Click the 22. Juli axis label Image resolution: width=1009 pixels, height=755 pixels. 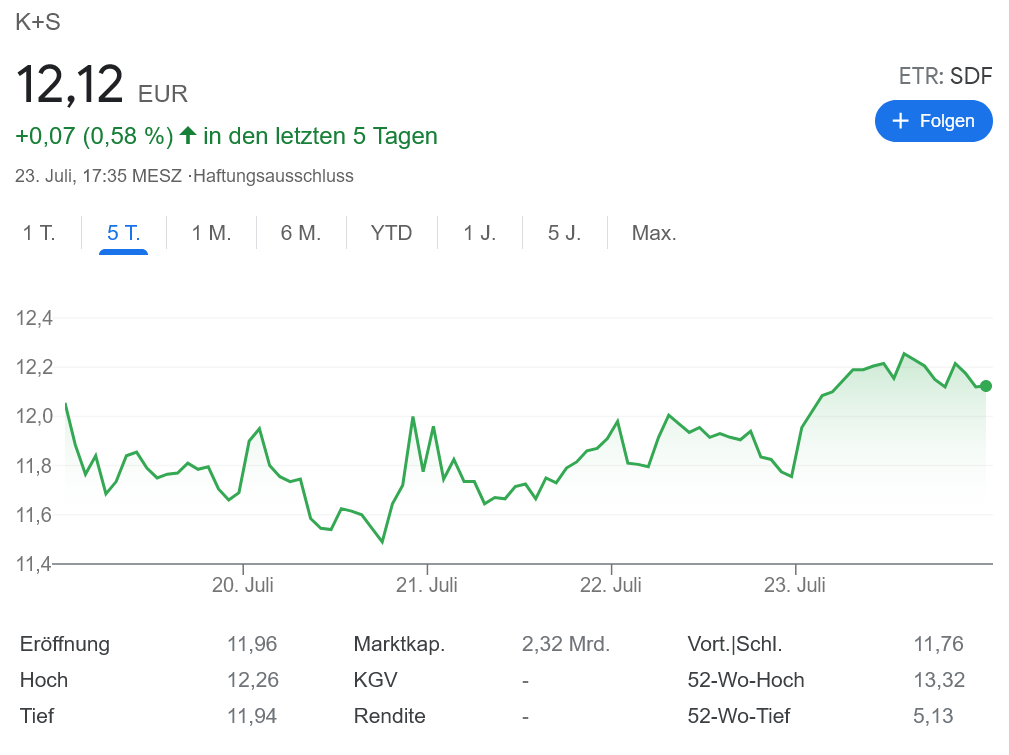click(x=611, y=584)
